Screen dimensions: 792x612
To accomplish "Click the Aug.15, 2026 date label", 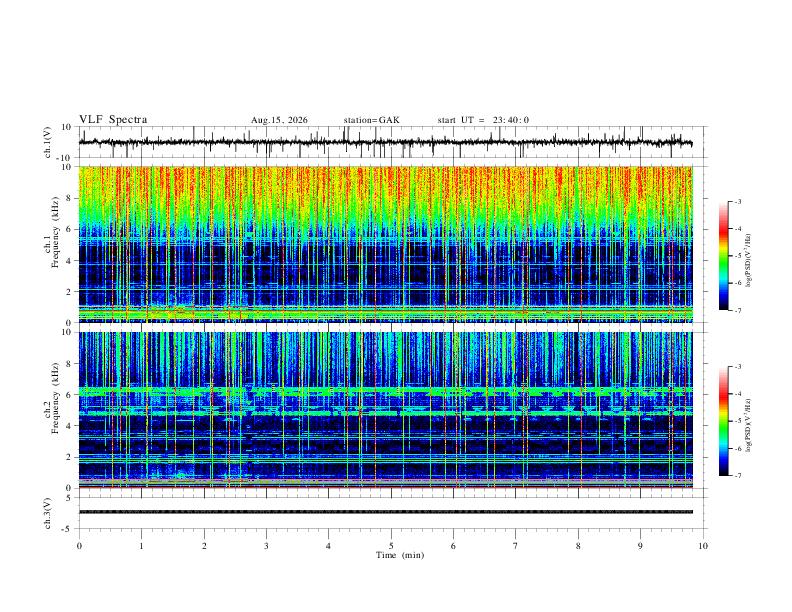I will click(279, 120).
